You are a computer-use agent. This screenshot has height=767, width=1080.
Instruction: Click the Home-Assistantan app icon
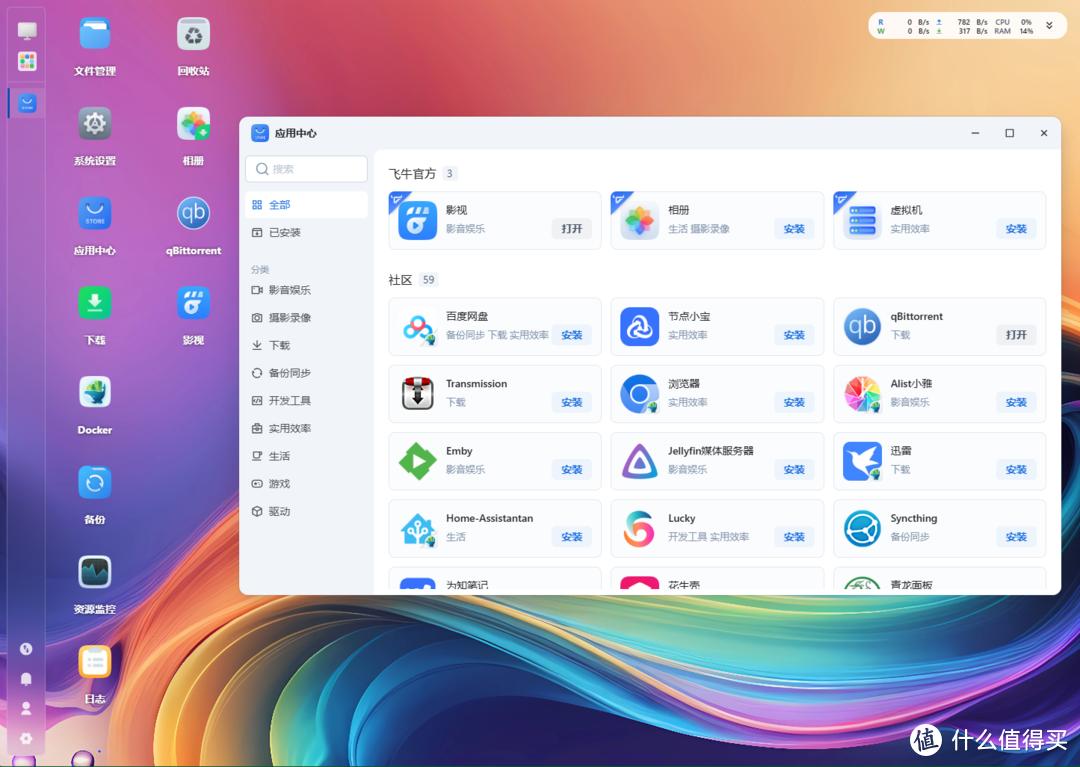coord(417,528)
